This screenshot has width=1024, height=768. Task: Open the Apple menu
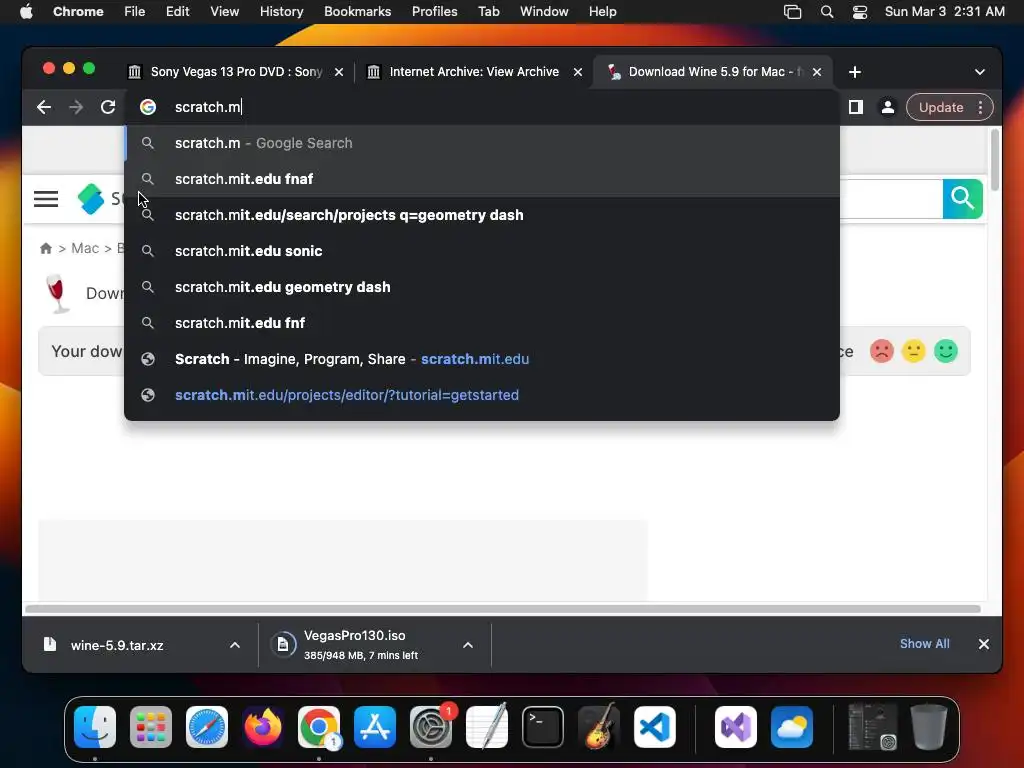tap(26, 12)
